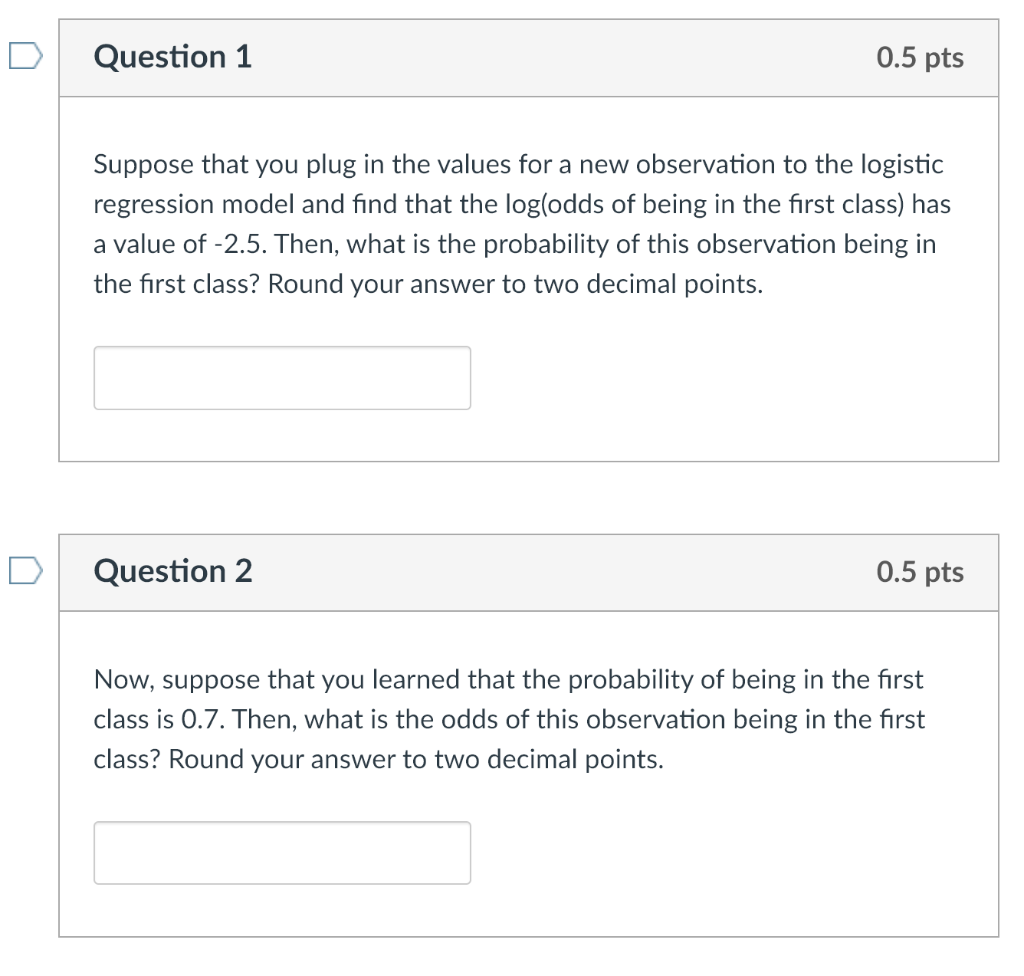Click the '0.5 pts' label on Question 1

click(x=920, y=58)
